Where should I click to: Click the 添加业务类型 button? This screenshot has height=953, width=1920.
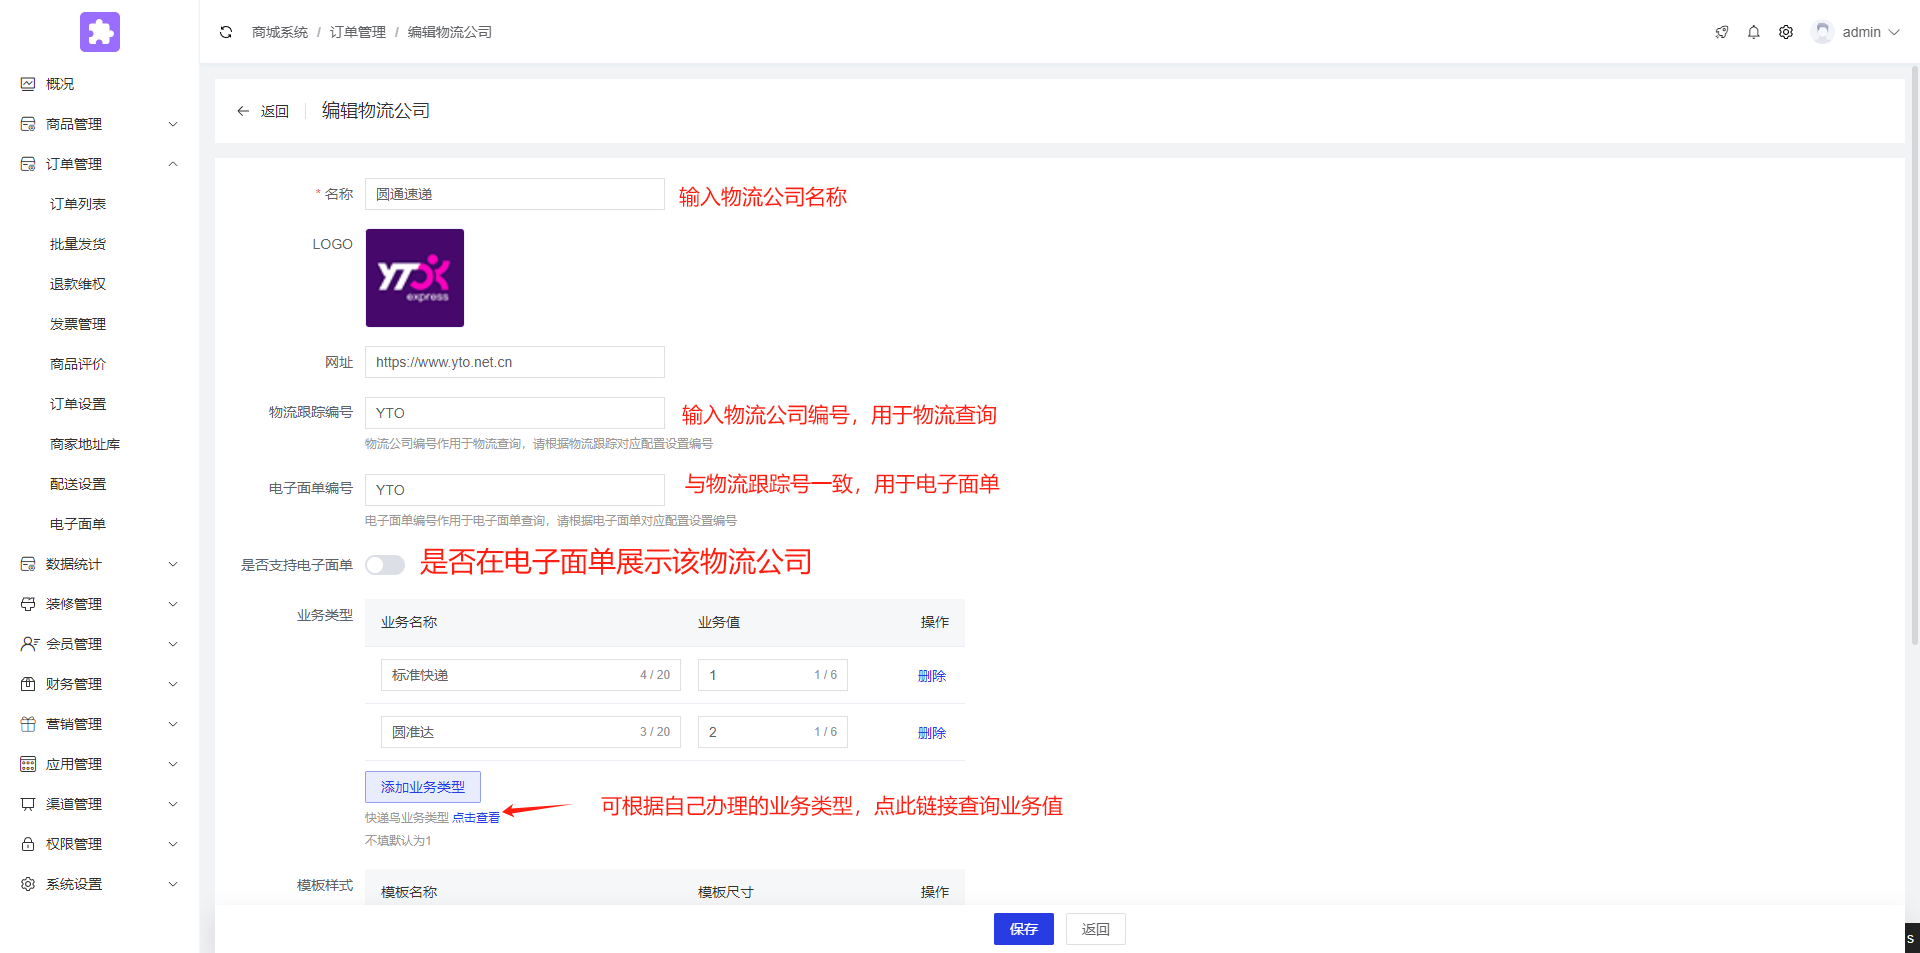(422, 787)
